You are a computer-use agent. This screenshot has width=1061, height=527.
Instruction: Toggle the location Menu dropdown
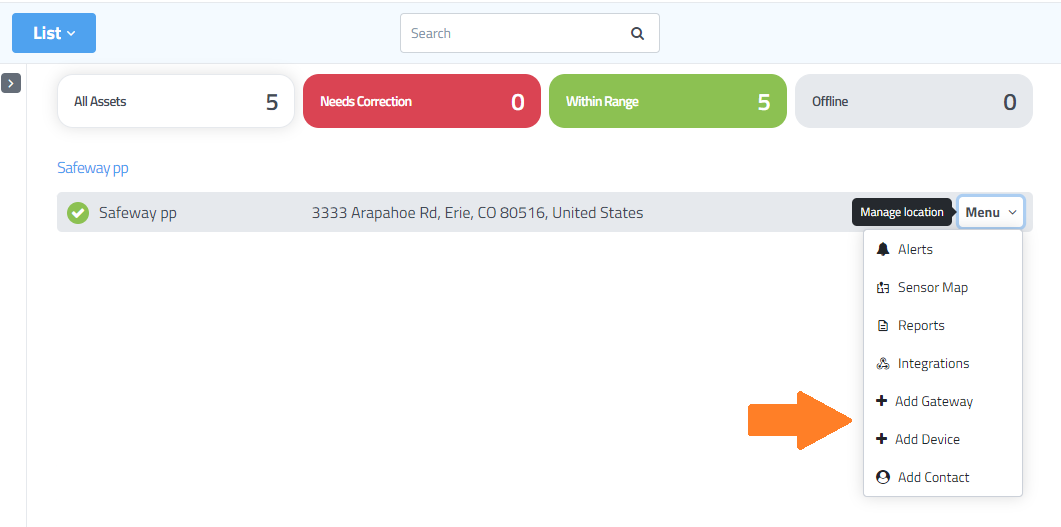(x=990, y=212)
